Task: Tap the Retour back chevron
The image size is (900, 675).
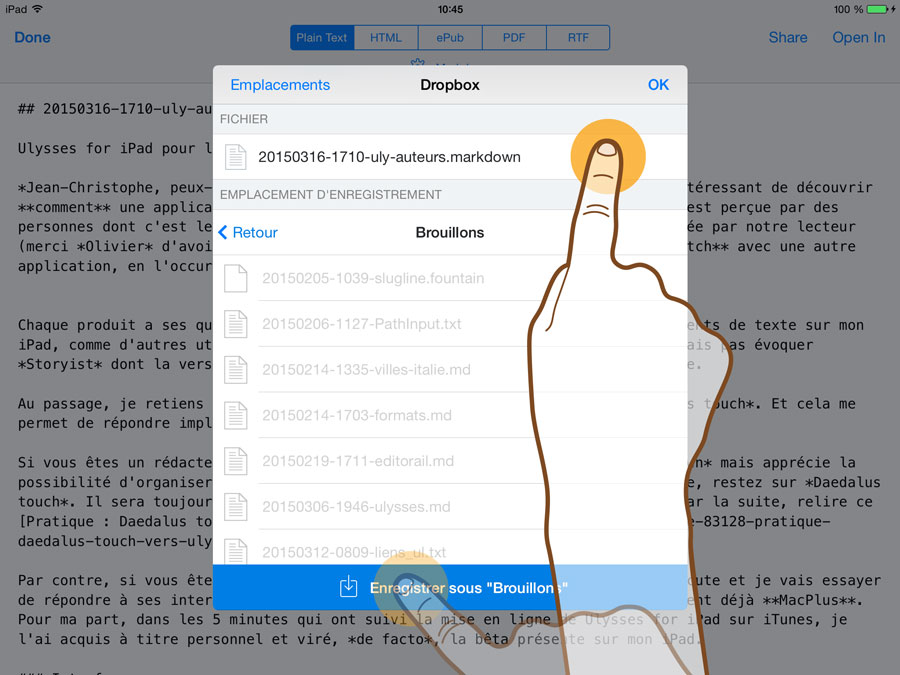Action: click(248, 232)
